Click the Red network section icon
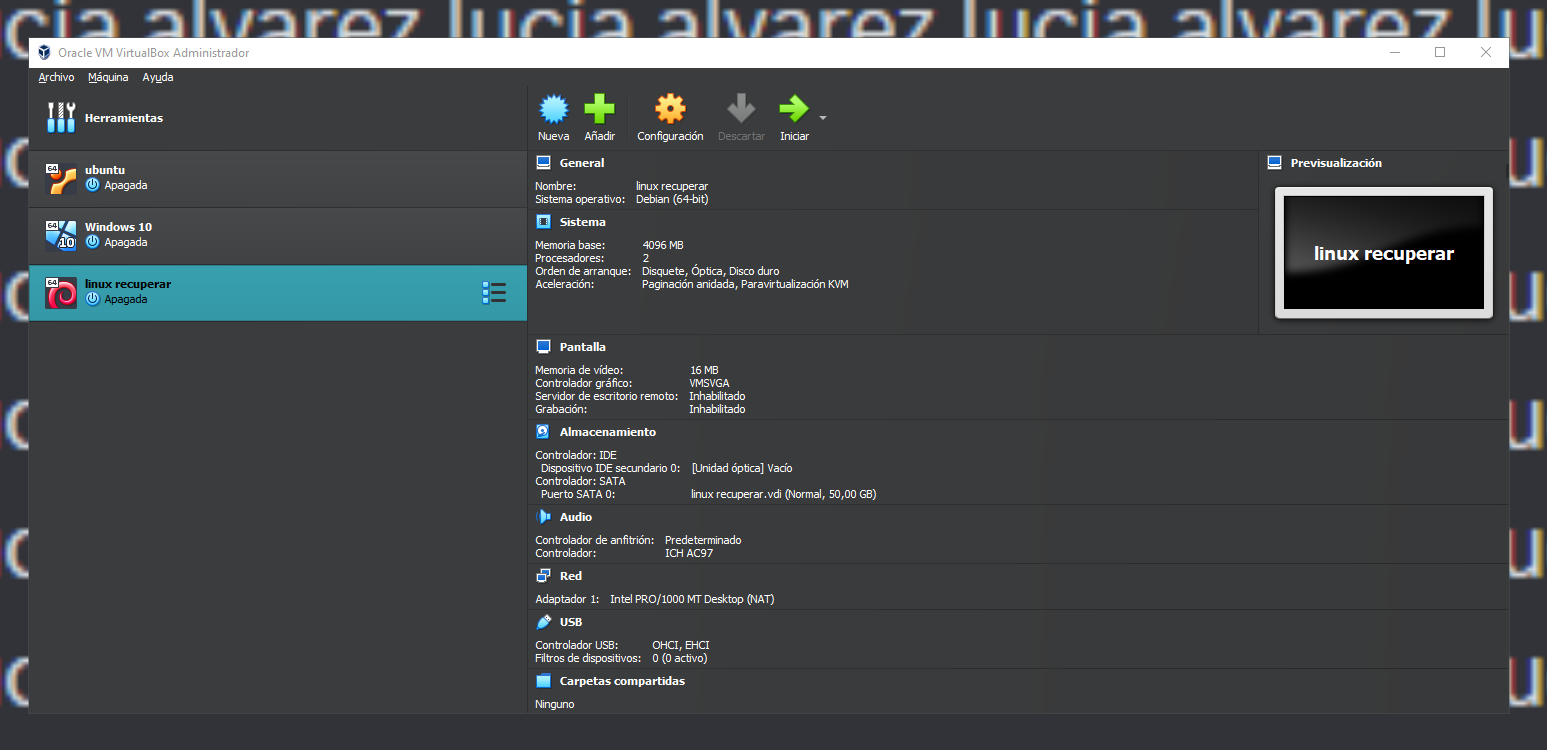 pos(543,576)
